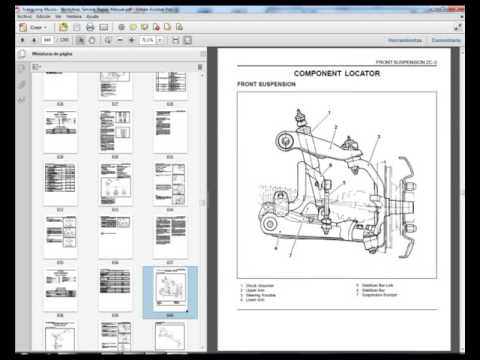The height and width of the screenshot is (360, 480).
Task: Toggle fit width scrolling view
Action: click(x=176, y=40)
